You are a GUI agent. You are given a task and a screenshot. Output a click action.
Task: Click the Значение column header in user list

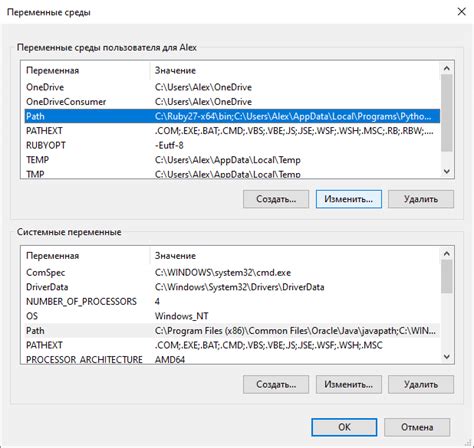[x=175, y=71]
